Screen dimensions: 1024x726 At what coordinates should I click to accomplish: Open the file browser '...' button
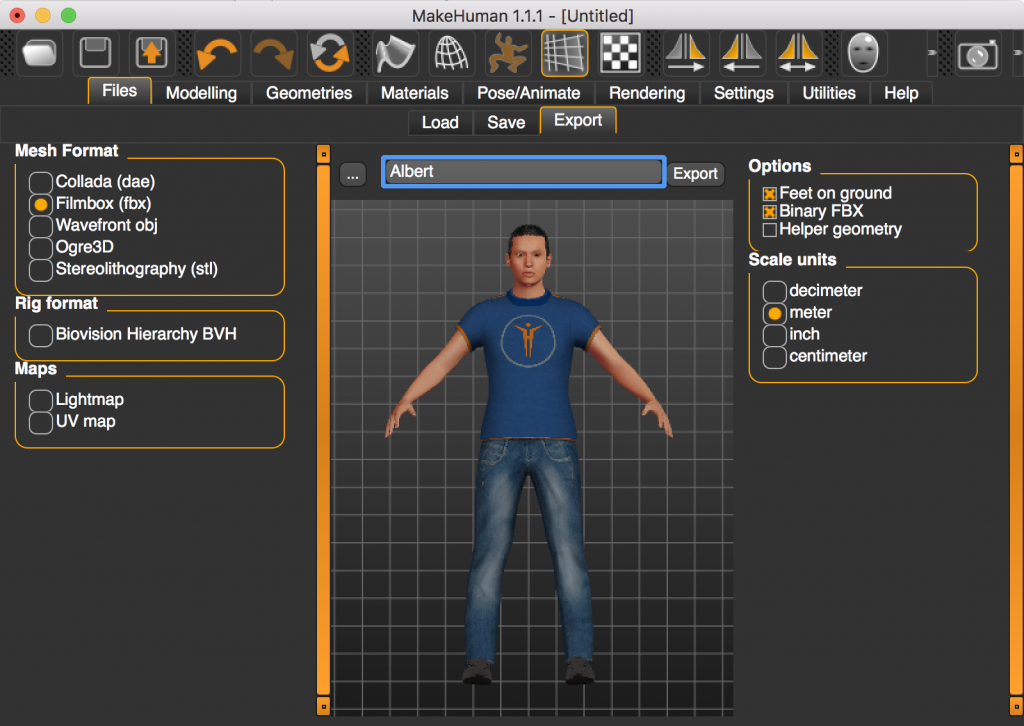tap(352, 174)
